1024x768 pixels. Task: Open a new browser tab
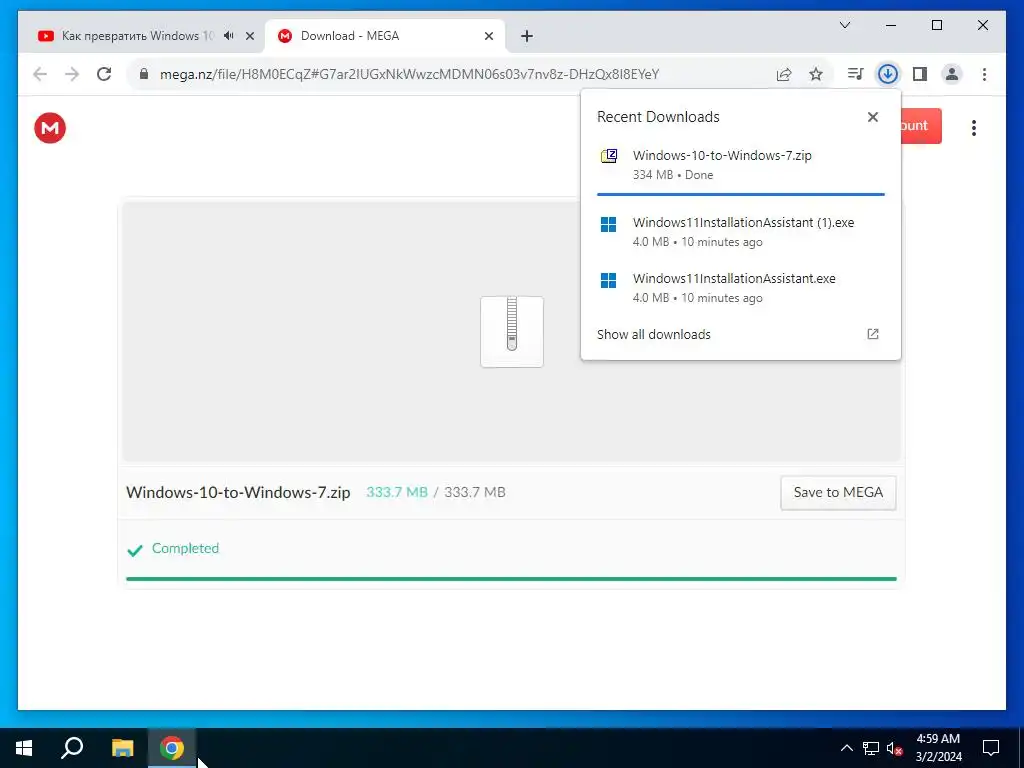point(527,36)
